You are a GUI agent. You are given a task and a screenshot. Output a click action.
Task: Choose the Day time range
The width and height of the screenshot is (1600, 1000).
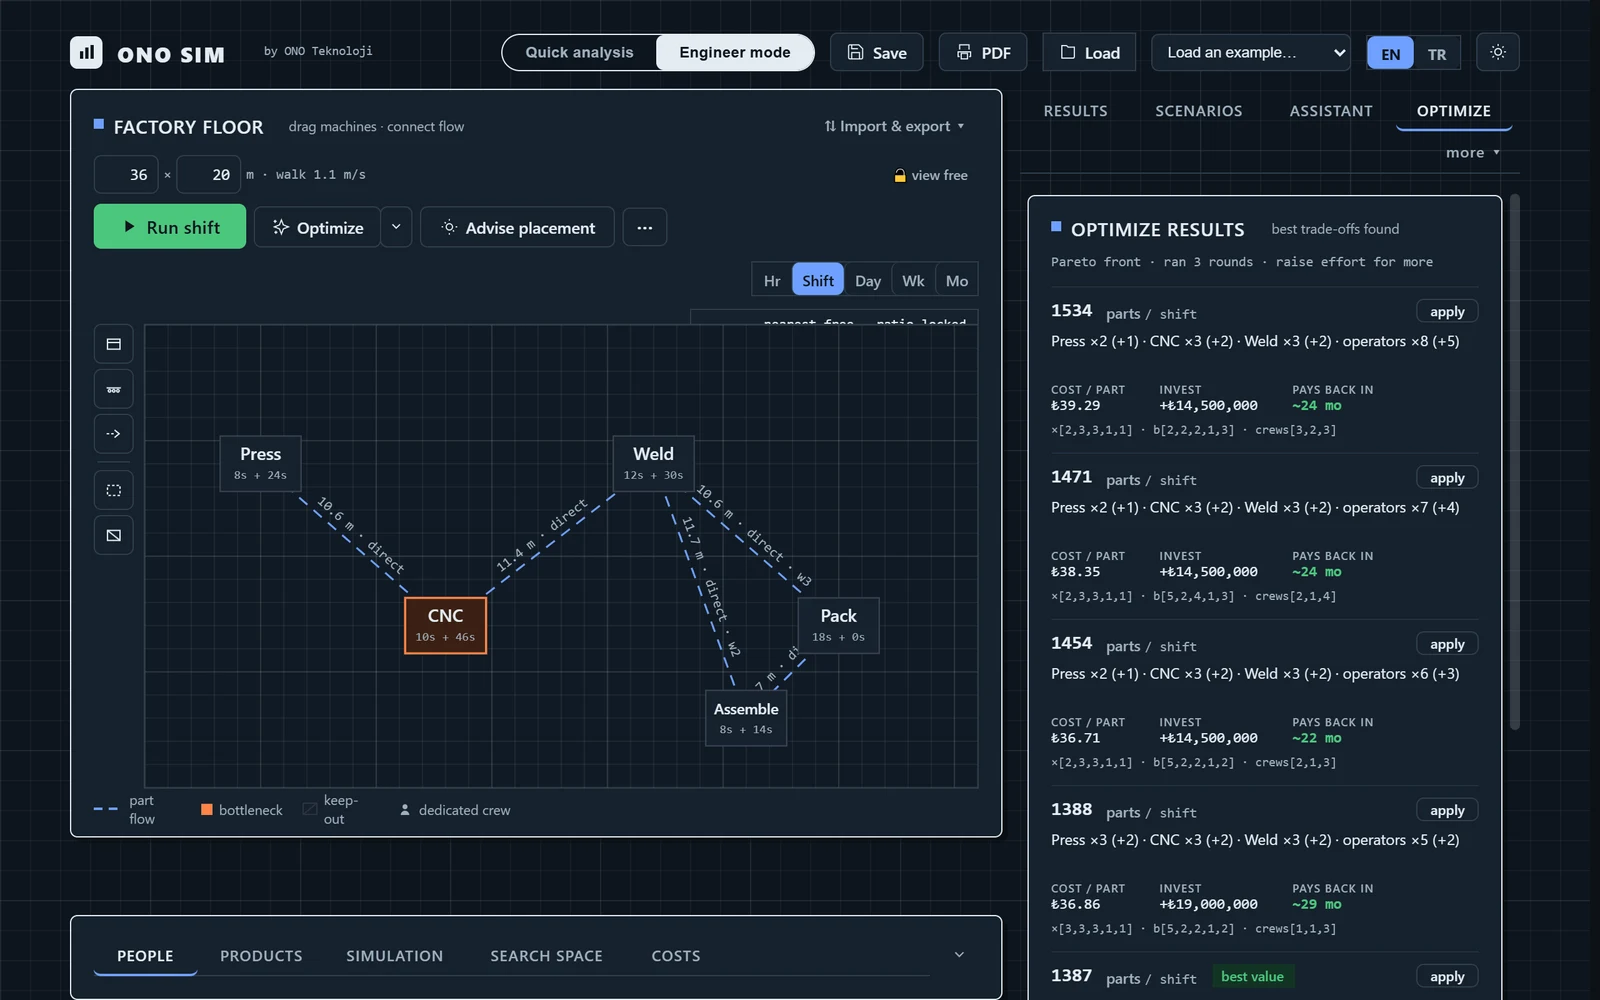(x=868, y=280)
